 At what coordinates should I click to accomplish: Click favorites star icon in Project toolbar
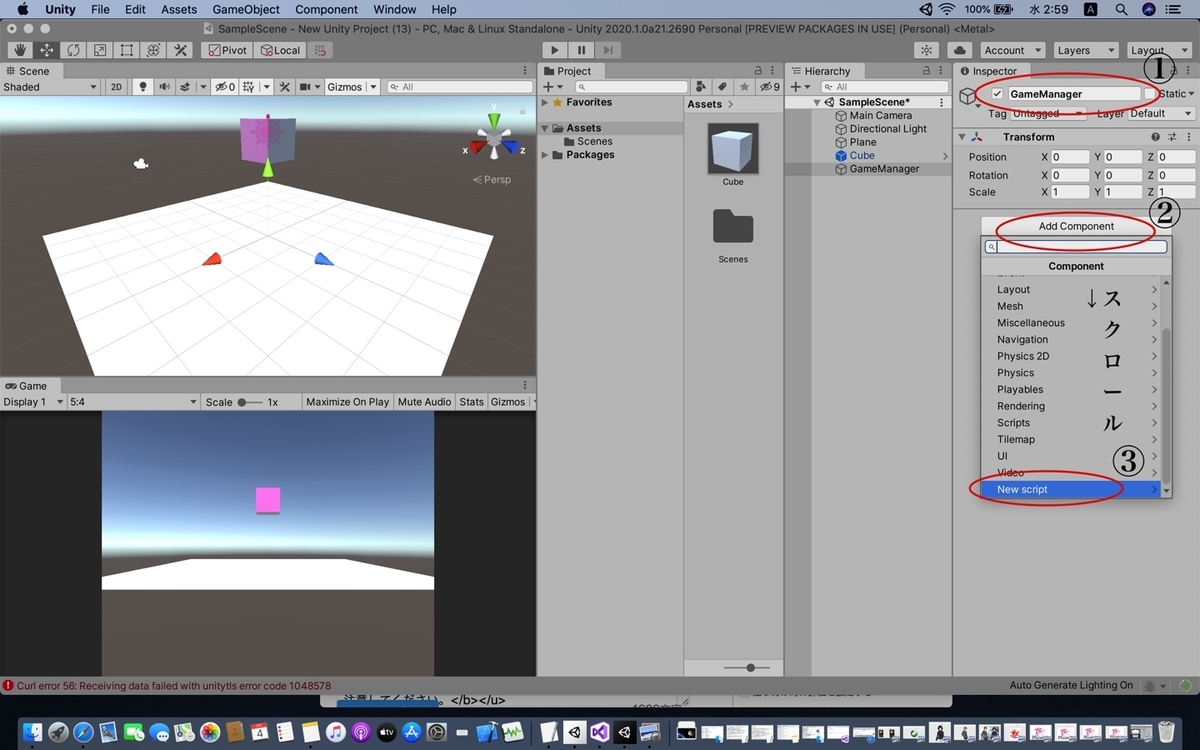point(743,87)
